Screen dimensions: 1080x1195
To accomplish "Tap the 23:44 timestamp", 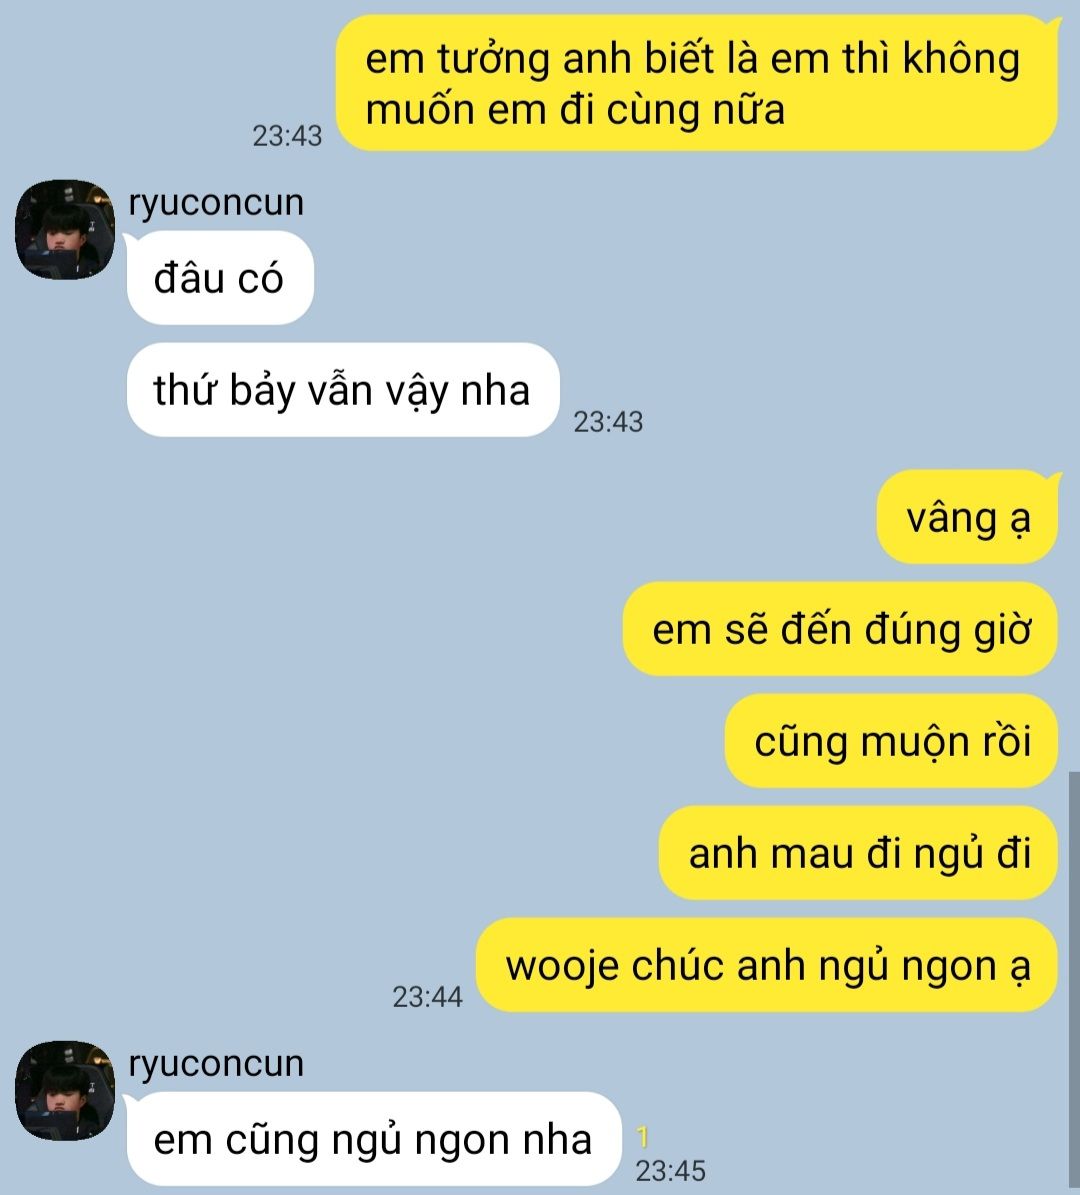I will coord(428,997).
